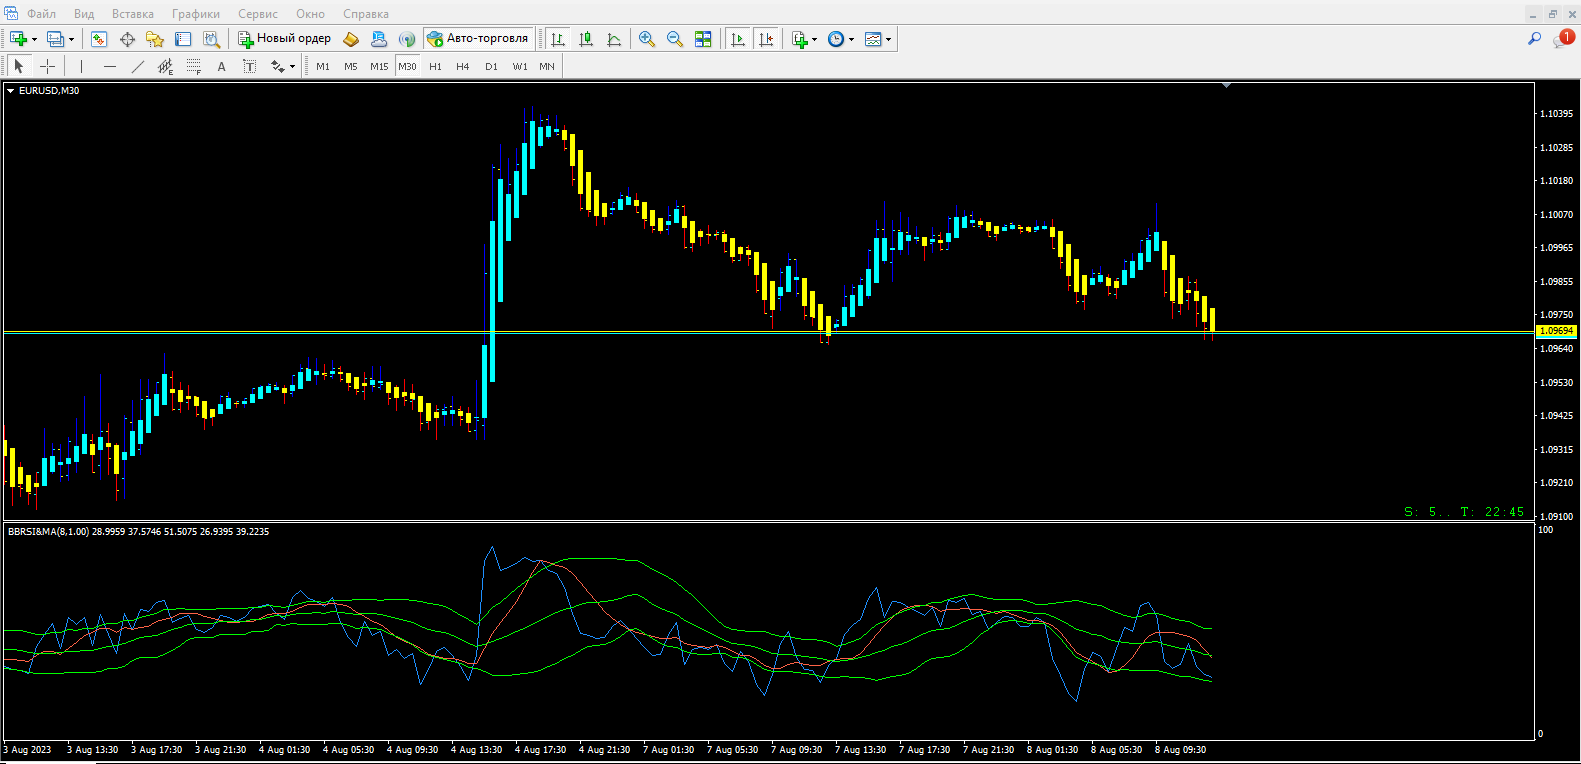Open the Сервис menu

[258, 14]
